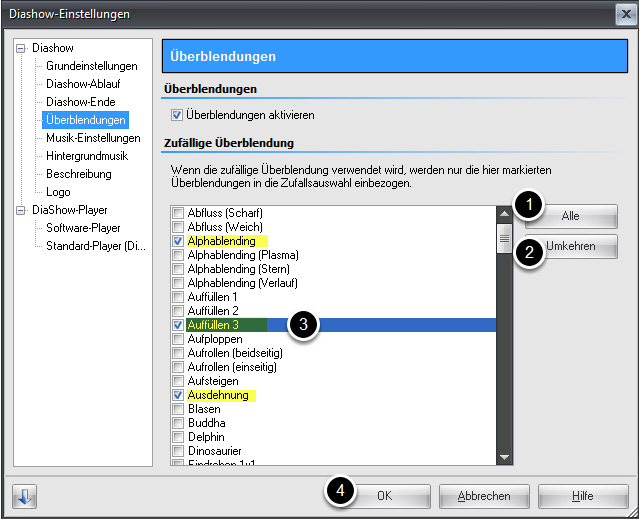Open help with the Hilfe button
The height and width of the screenshot is (520, 640).
(582, 496)
